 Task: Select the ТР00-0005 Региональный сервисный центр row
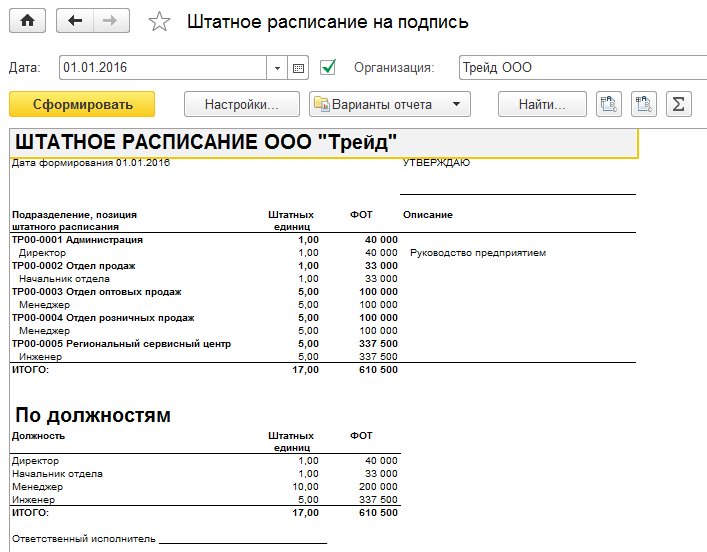pos(121,344)
